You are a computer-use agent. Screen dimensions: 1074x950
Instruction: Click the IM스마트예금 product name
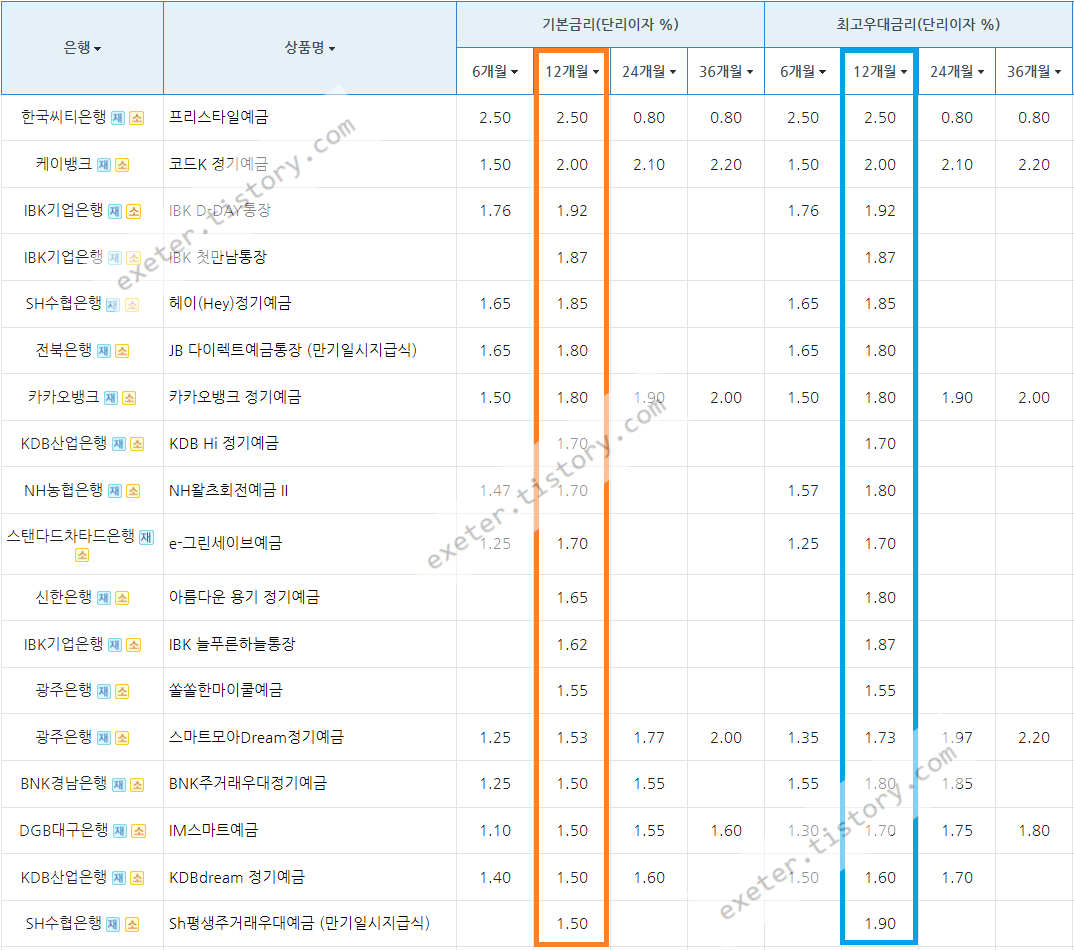[213, 830]
